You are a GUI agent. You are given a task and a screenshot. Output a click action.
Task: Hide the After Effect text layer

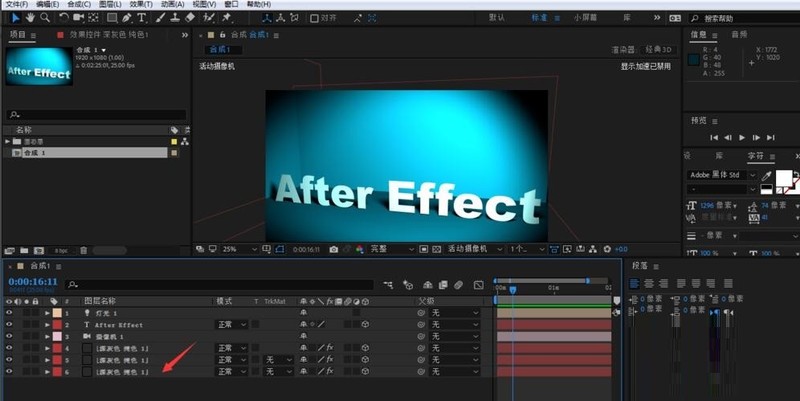coord(9,324)
